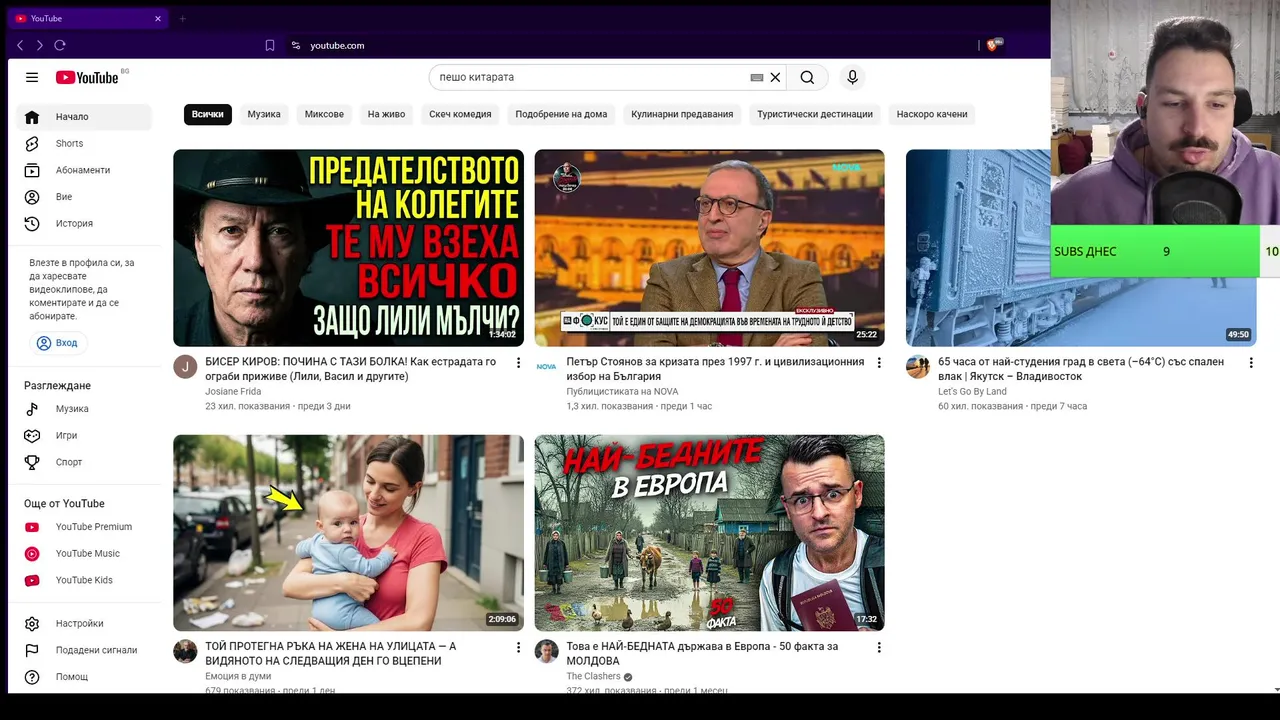This screenshot has width=1280, height=720.
Task: Select the Всички filter chip
Action: (208, 114)
